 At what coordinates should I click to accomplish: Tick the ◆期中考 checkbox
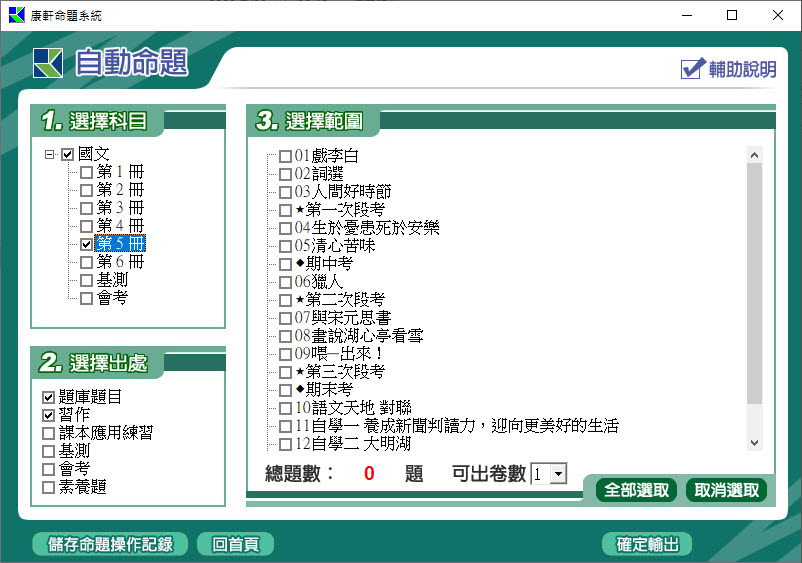(286, 264)
